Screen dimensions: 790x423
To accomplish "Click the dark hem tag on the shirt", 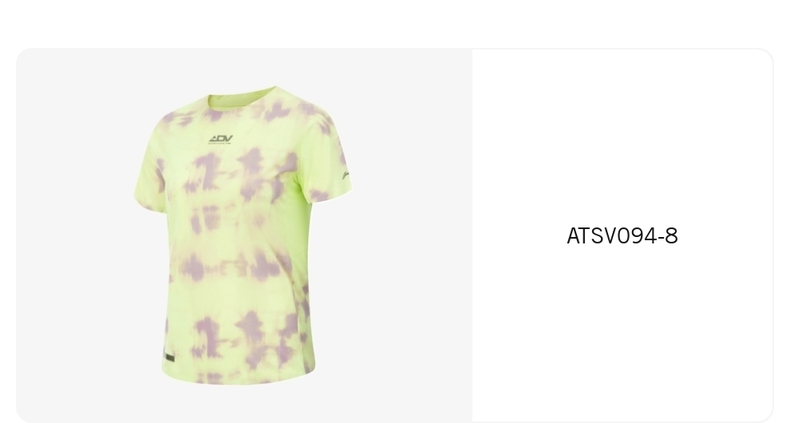I will tap(170, 359).
